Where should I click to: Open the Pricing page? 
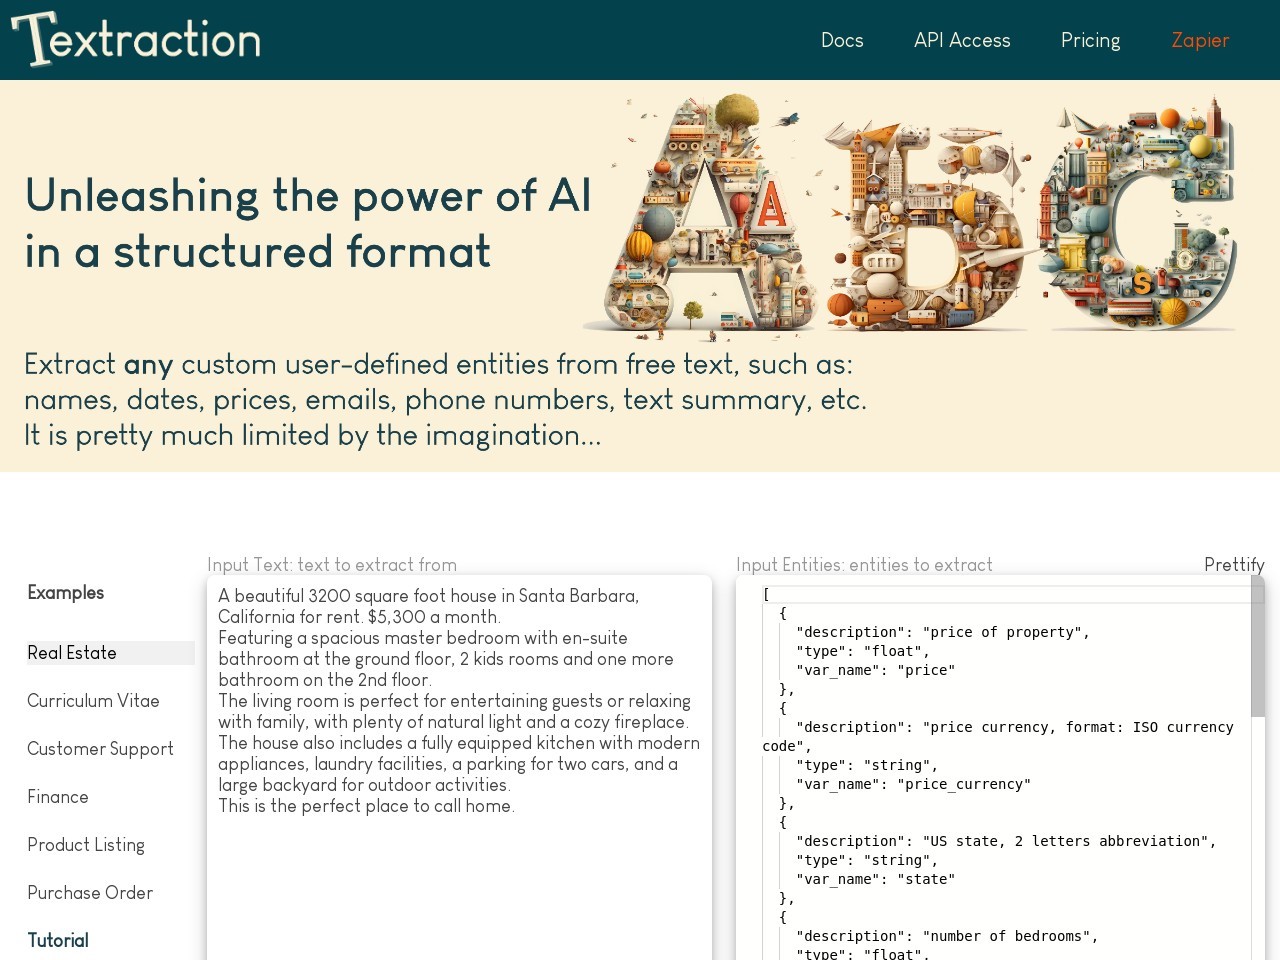1090,40
